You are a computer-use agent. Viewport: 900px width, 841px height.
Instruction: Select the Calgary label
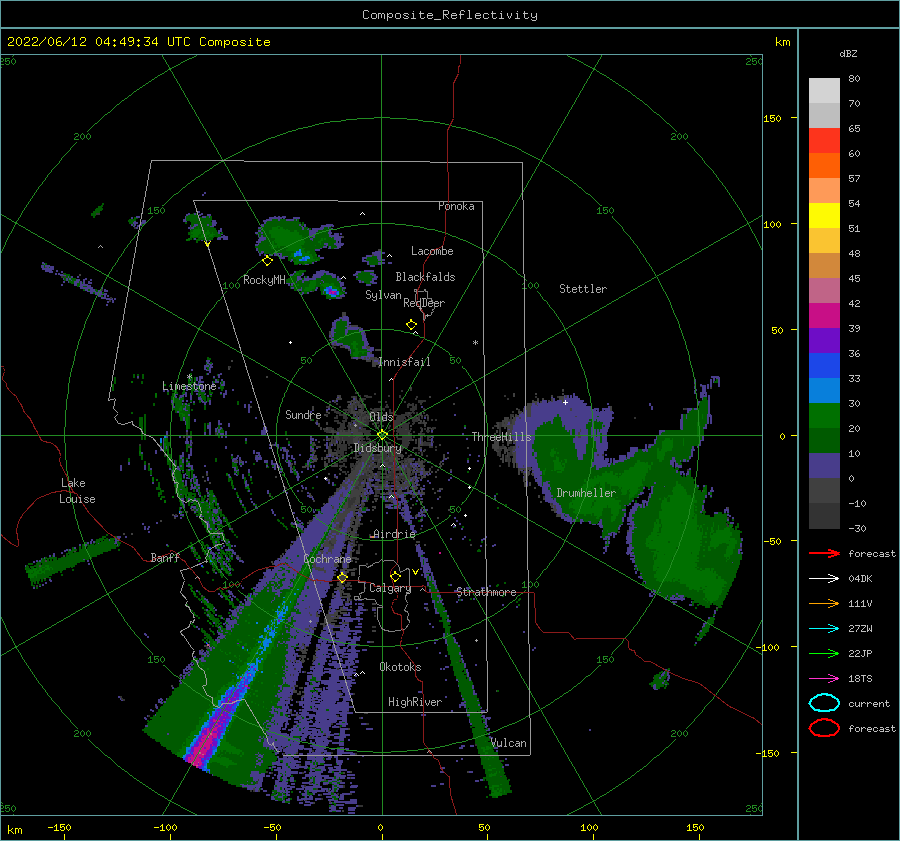click(x=390, y=588)
